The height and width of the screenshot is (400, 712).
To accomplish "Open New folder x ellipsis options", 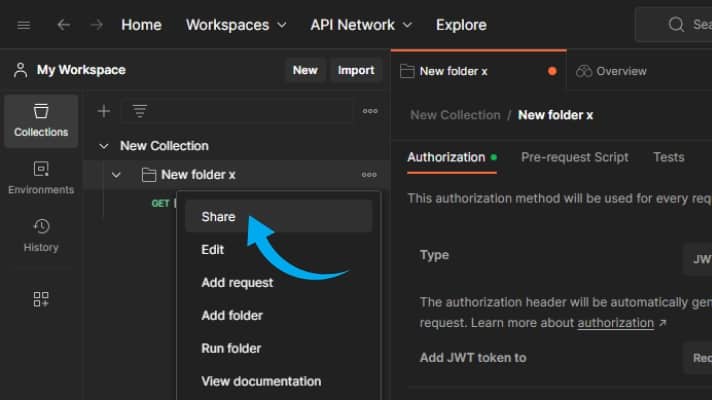I will tap(369, 175).
